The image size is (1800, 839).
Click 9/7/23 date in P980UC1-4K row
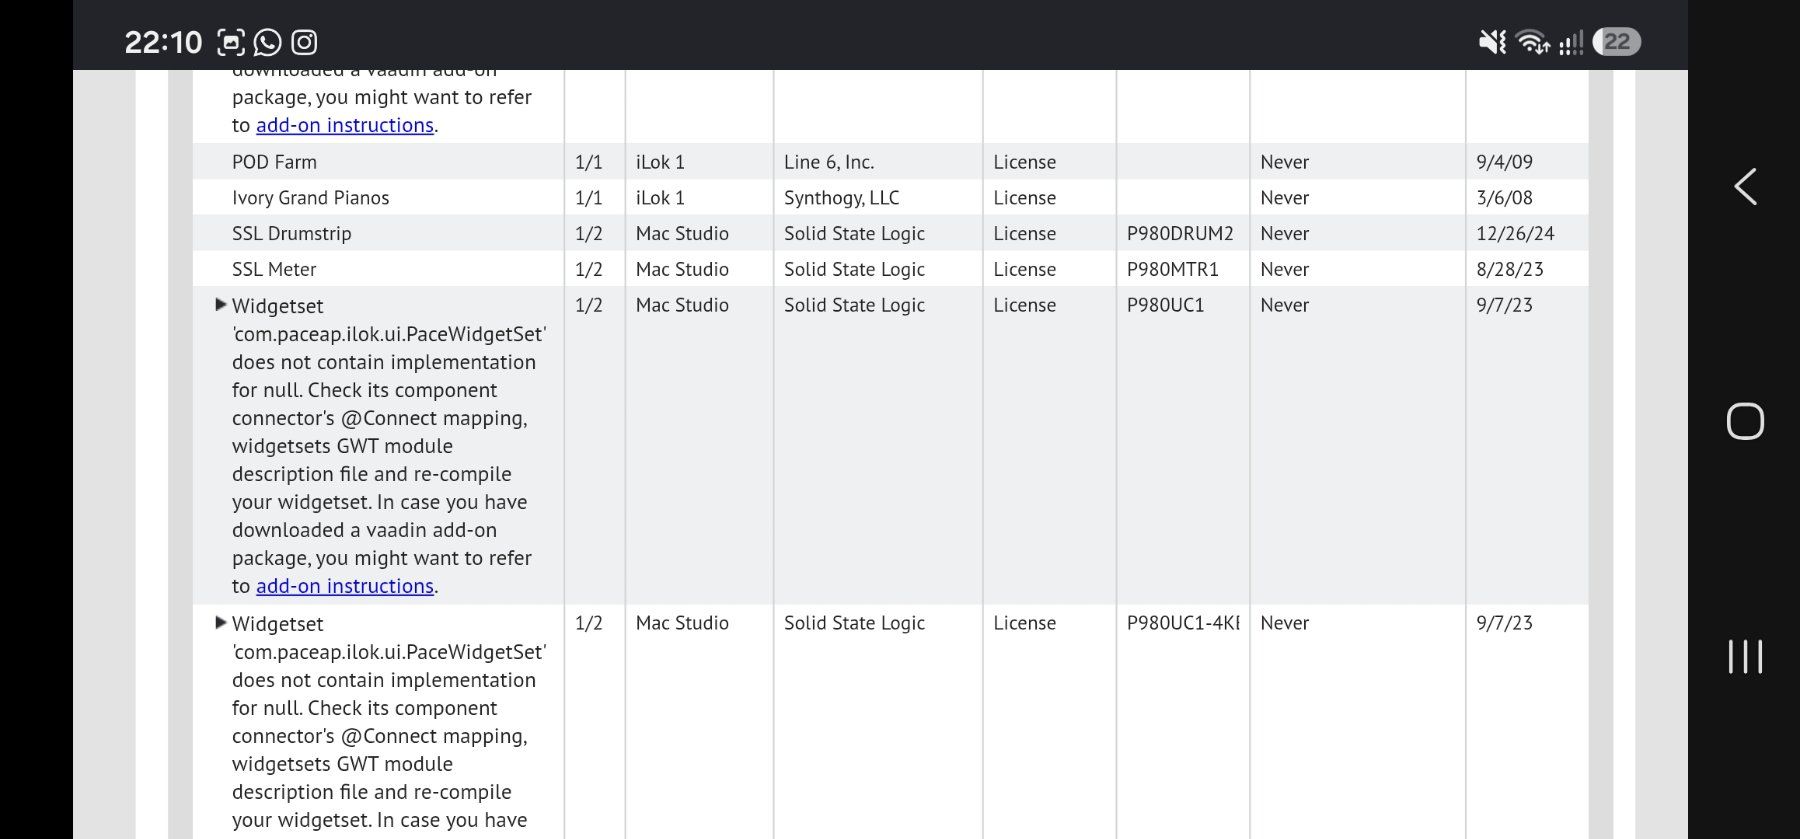point(1504,623)
